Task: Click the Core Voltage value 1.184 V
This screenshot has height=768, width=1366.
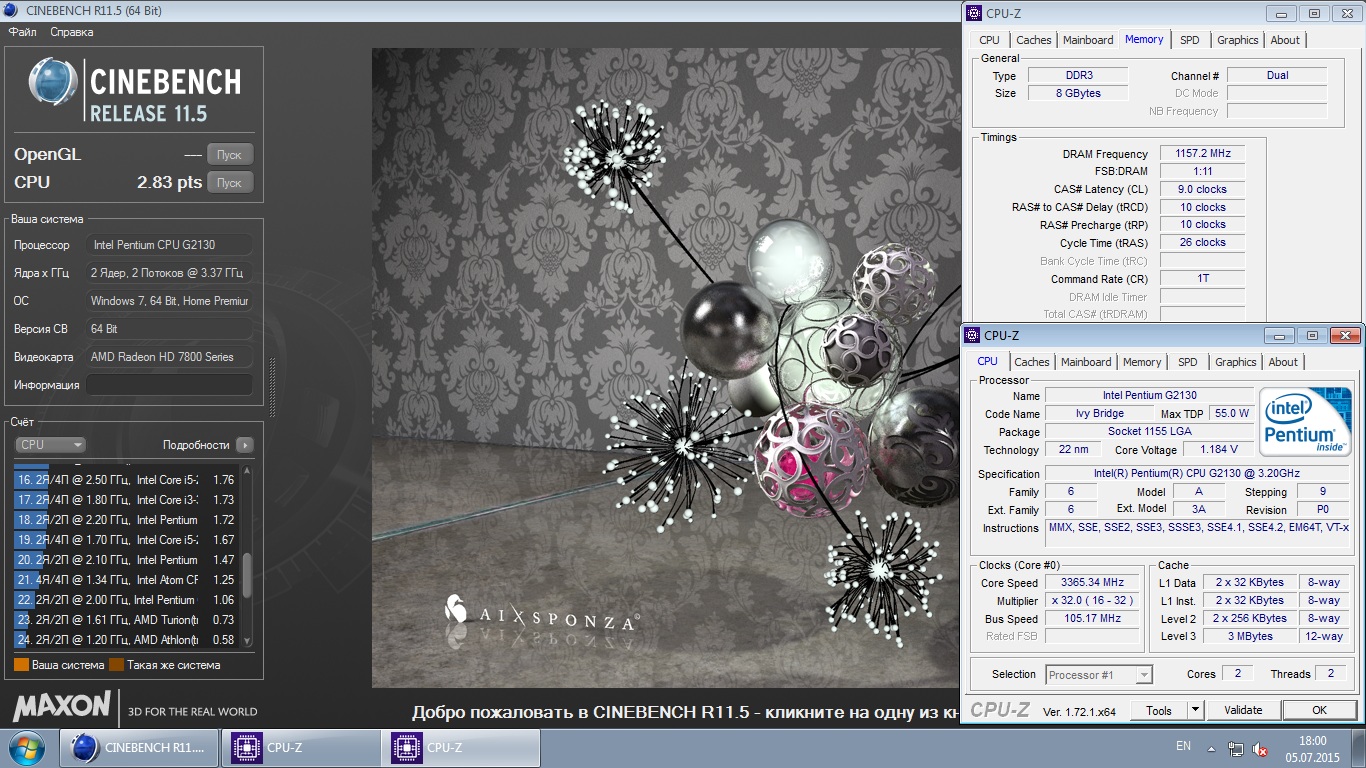Action: (x=1219, y=450)
